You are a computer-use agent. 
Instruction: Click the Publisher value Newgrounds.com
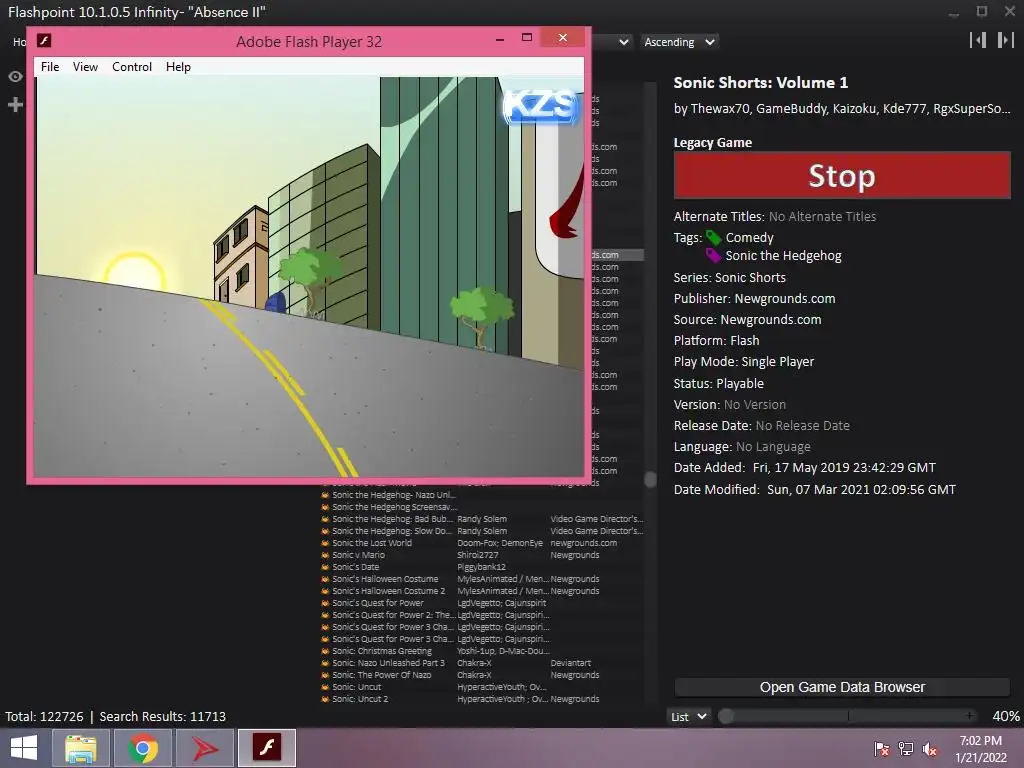tap(785, 298)
